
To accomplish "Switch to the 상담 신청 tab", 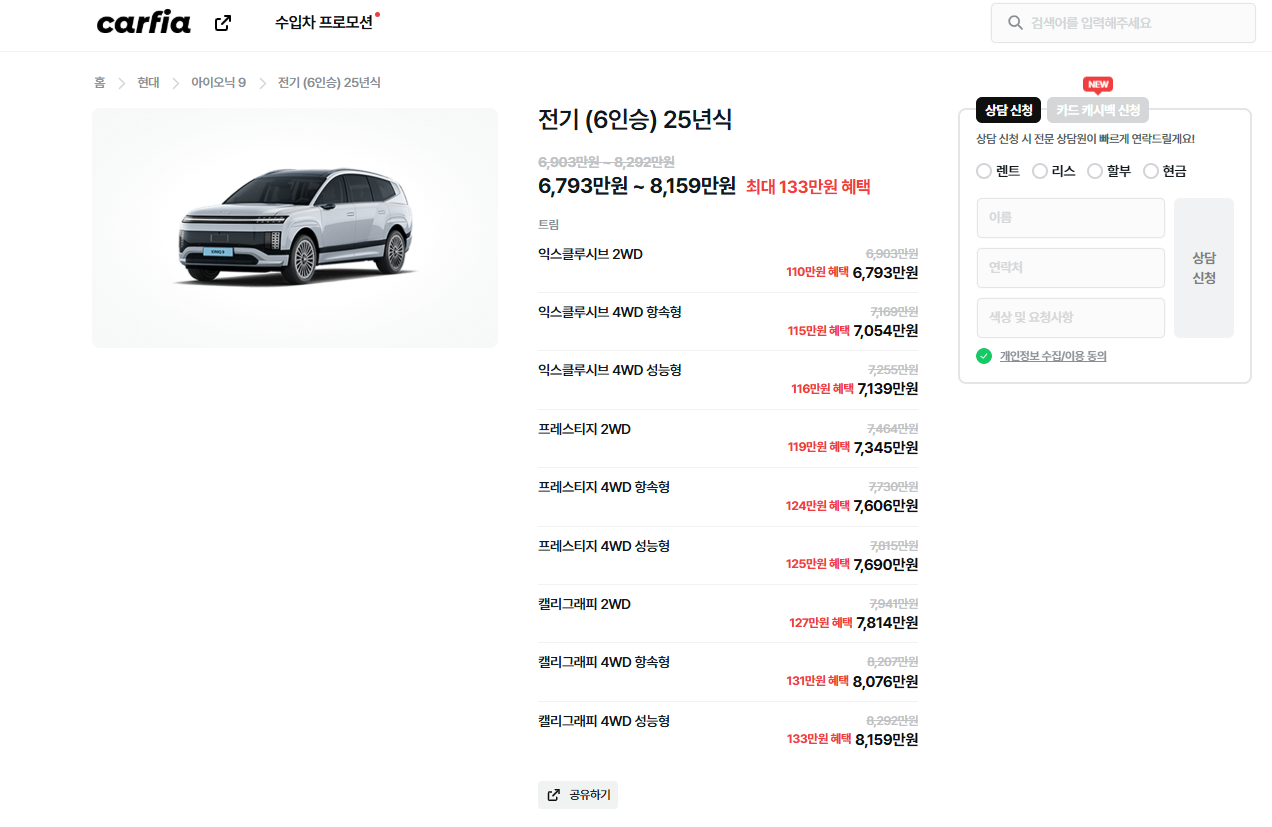I will (1009, 110).
